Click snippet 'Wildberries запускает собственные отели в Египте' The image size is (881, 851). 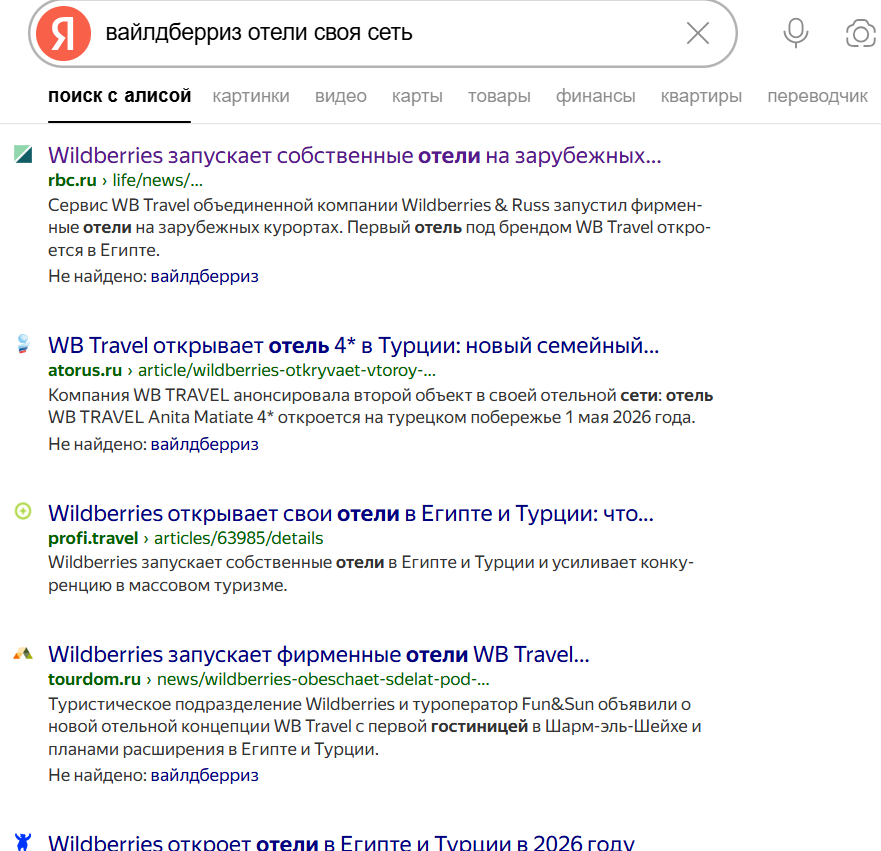point(258,563)
